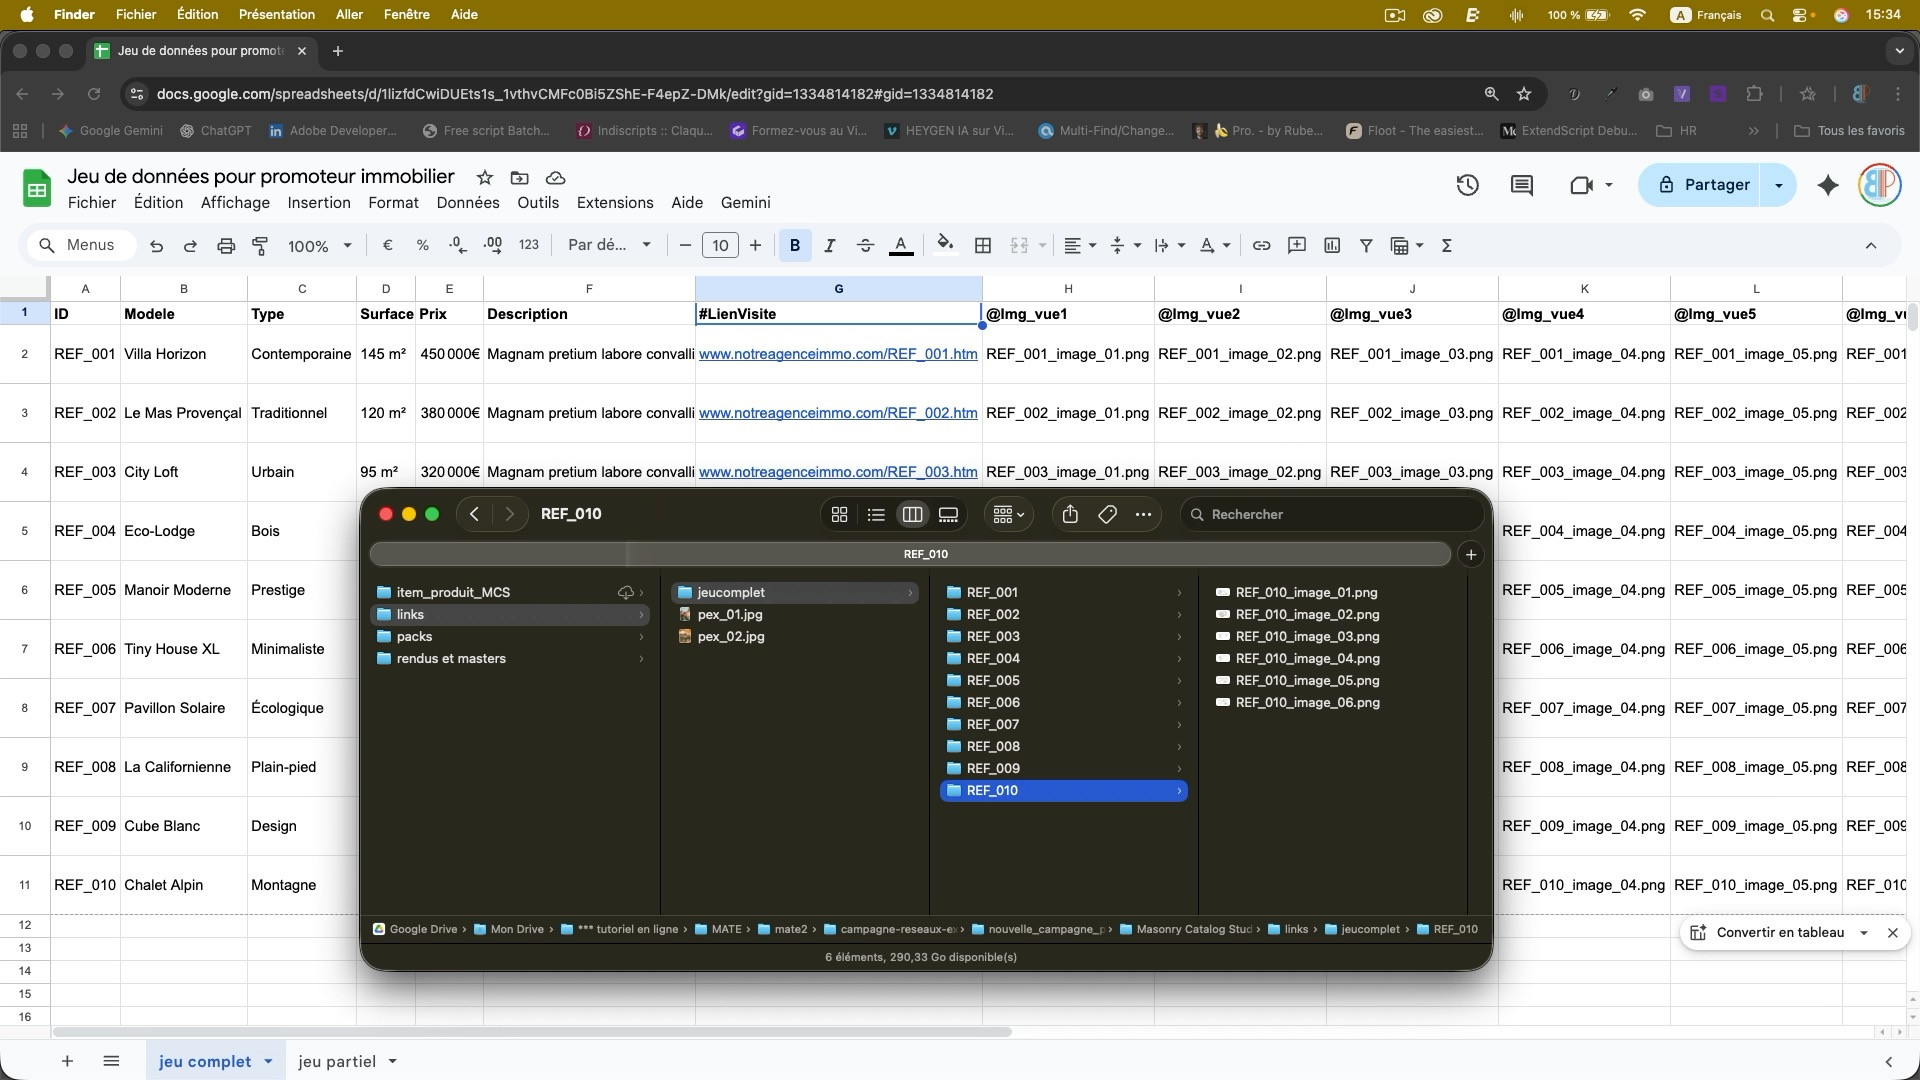Click the Print icon
Viewport: 1920px width, 1080px height.
click(226, 246)
